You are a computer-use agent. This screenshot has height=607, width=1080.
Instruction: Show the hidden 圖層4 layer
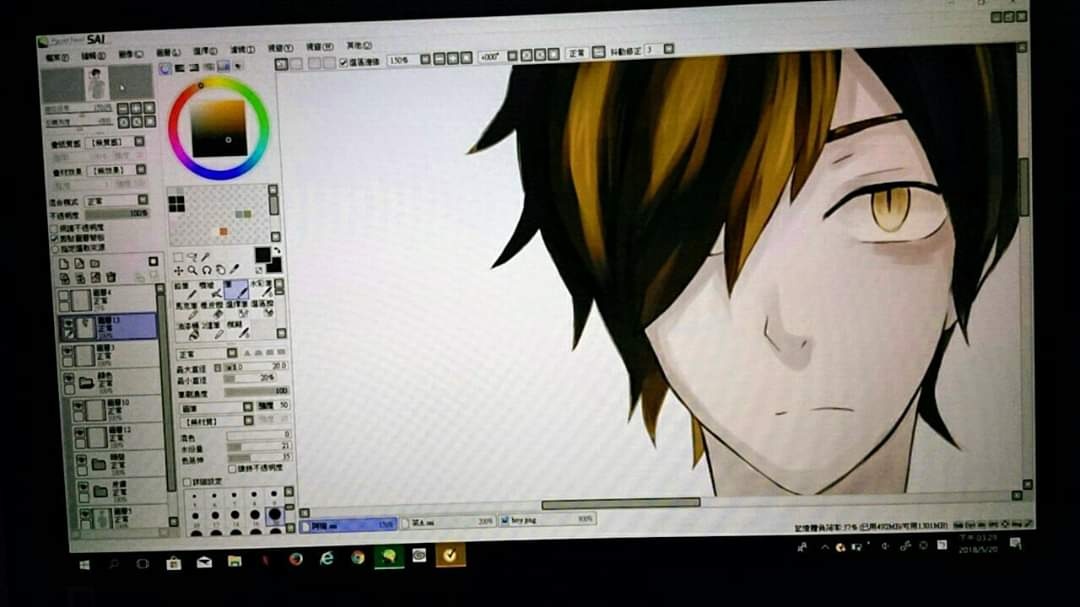point(64,296)
